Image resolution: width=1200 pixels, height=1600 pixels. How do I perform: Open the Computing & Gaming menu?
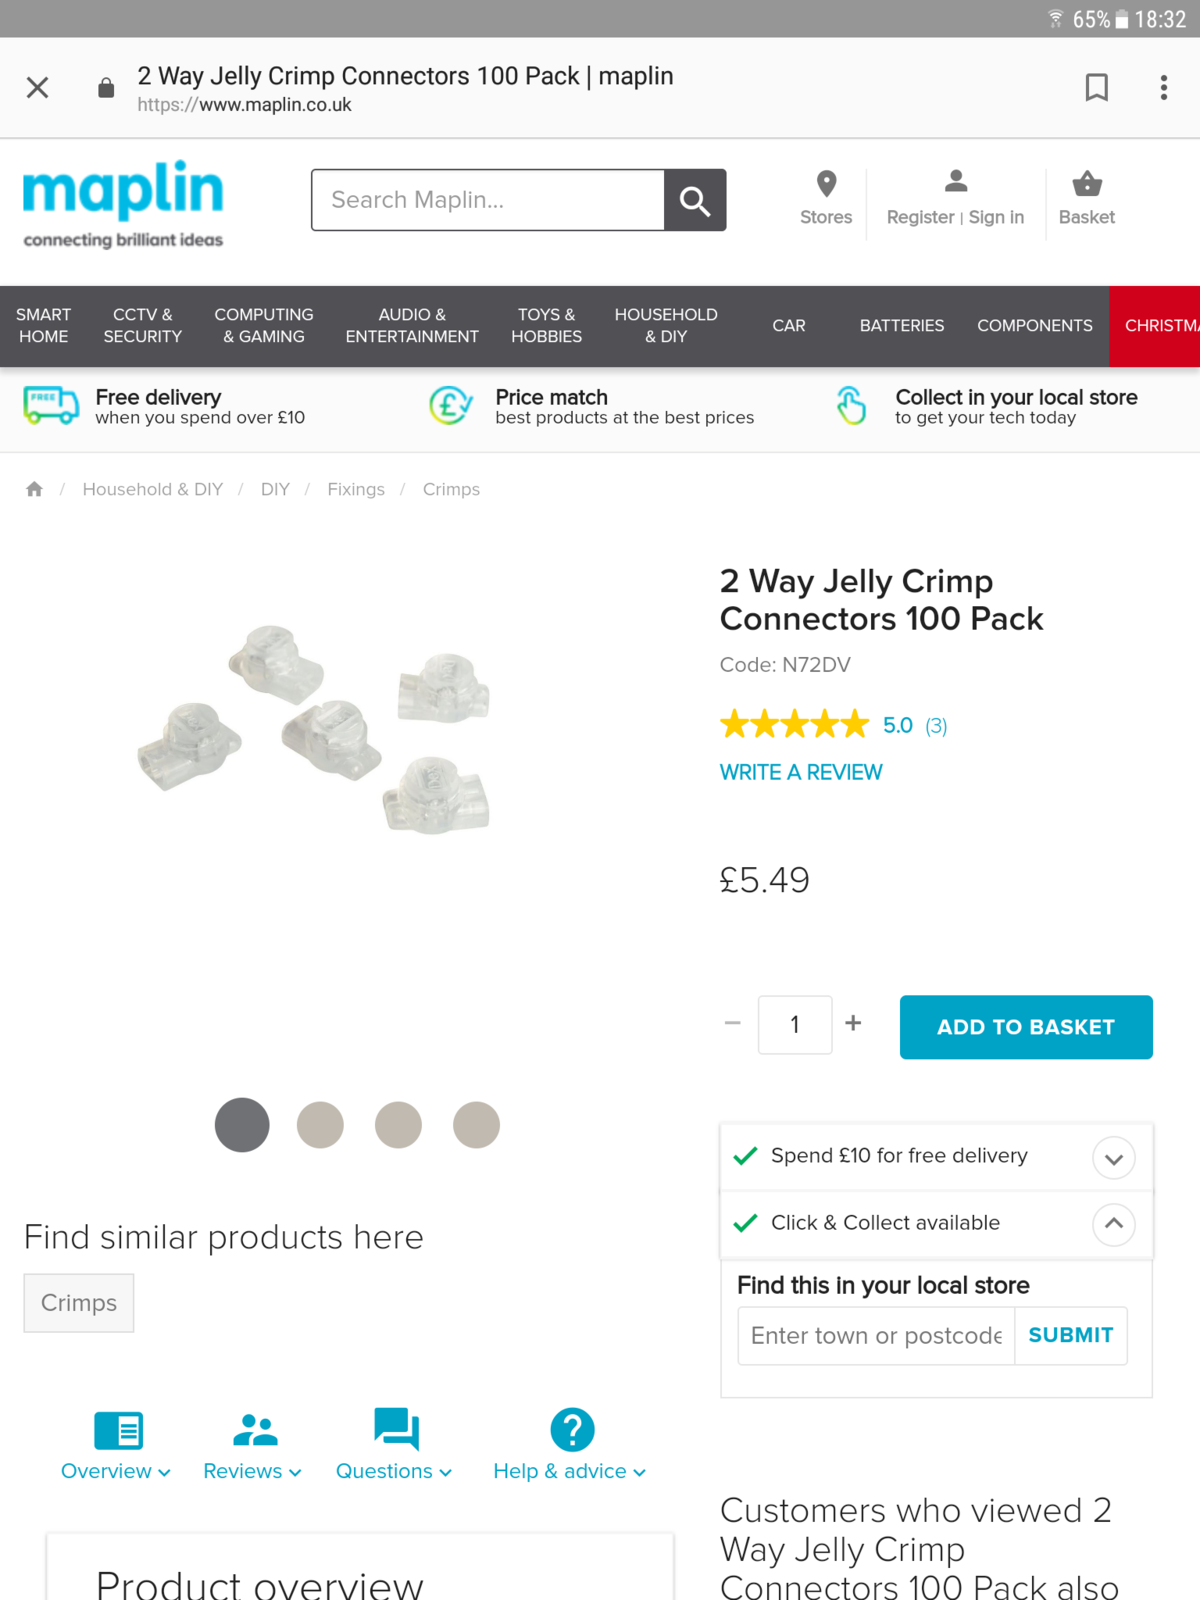point(264,326)
